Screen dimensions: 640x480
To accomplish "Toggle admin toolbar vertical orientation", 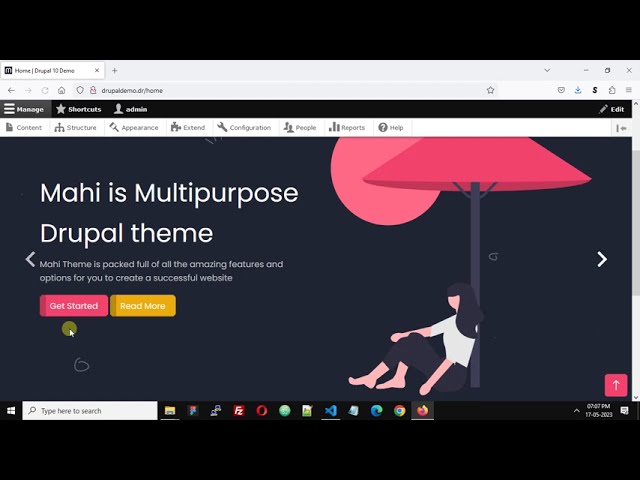I will pyautogui.click(x=621, y=128).
